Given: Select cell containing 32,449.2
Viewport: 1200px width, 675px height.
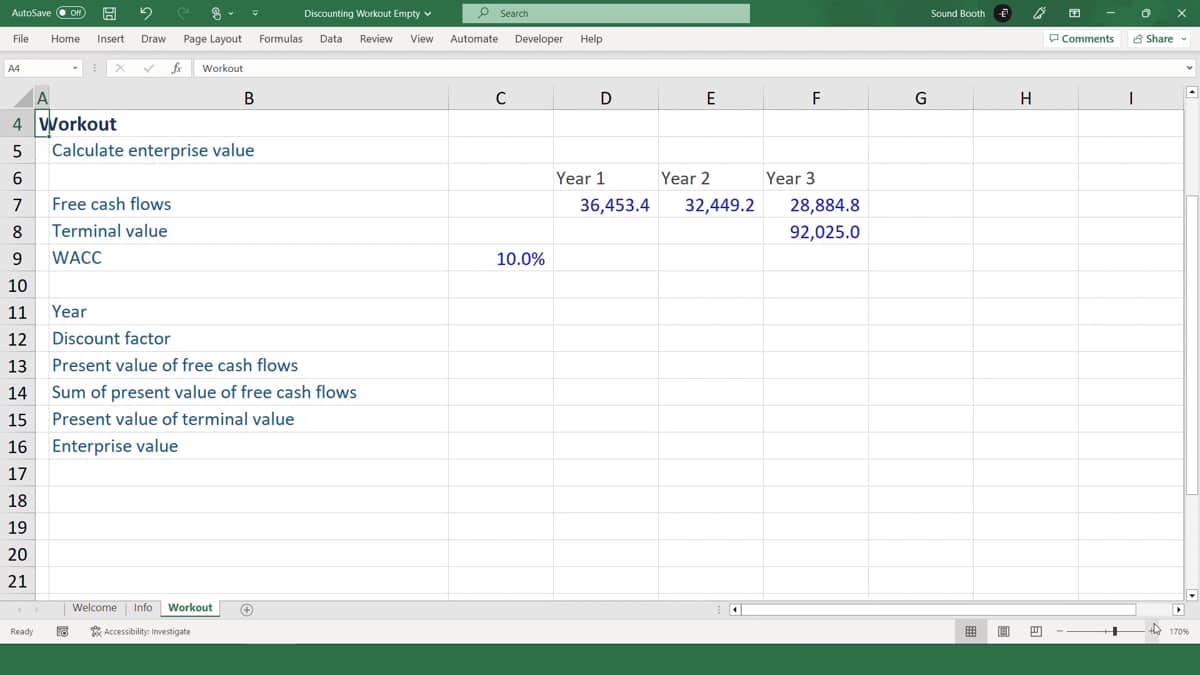Looking at the screenshot, I should [710, 205].
